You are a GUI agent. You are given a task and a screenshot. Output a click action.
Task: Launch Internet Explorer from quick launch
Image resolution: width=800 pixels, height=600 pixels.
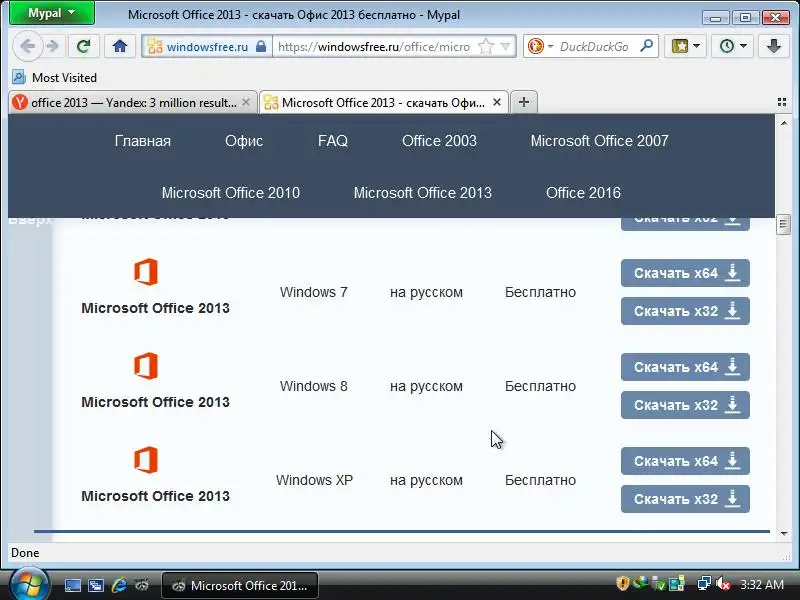pyautogui.click(x=119, y=585)
